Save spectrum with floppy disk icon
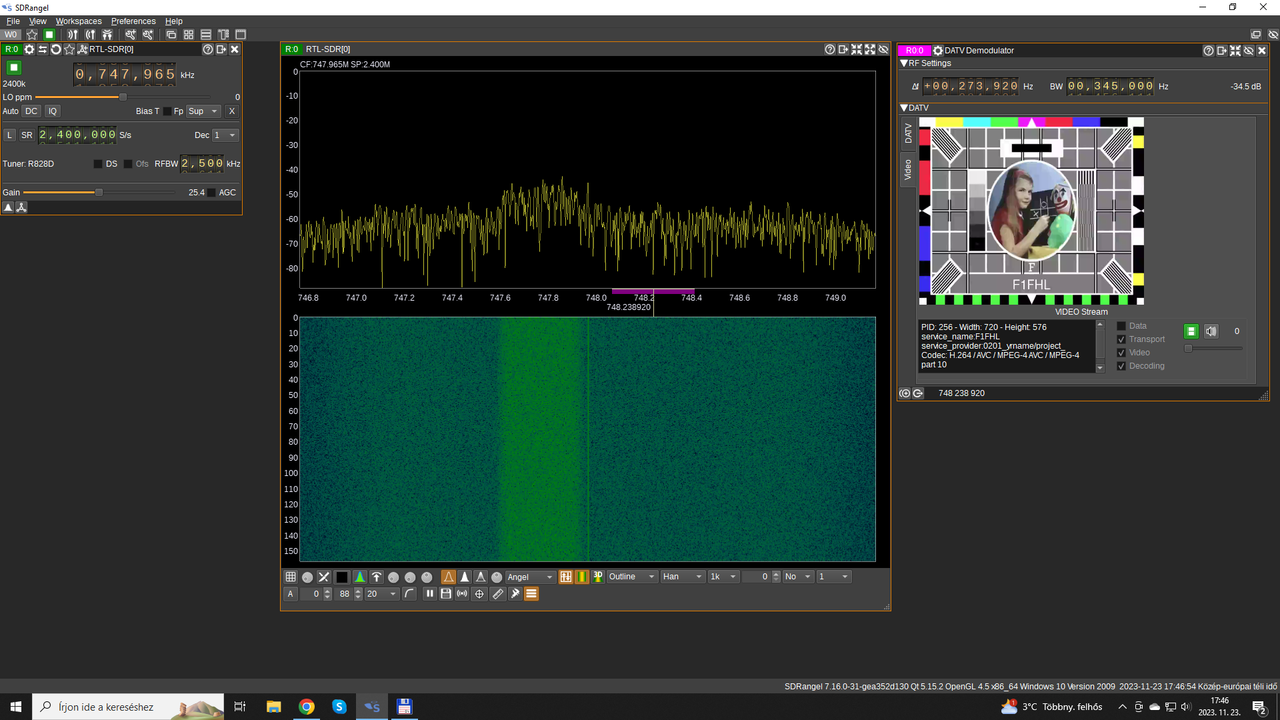 (446, 594)
